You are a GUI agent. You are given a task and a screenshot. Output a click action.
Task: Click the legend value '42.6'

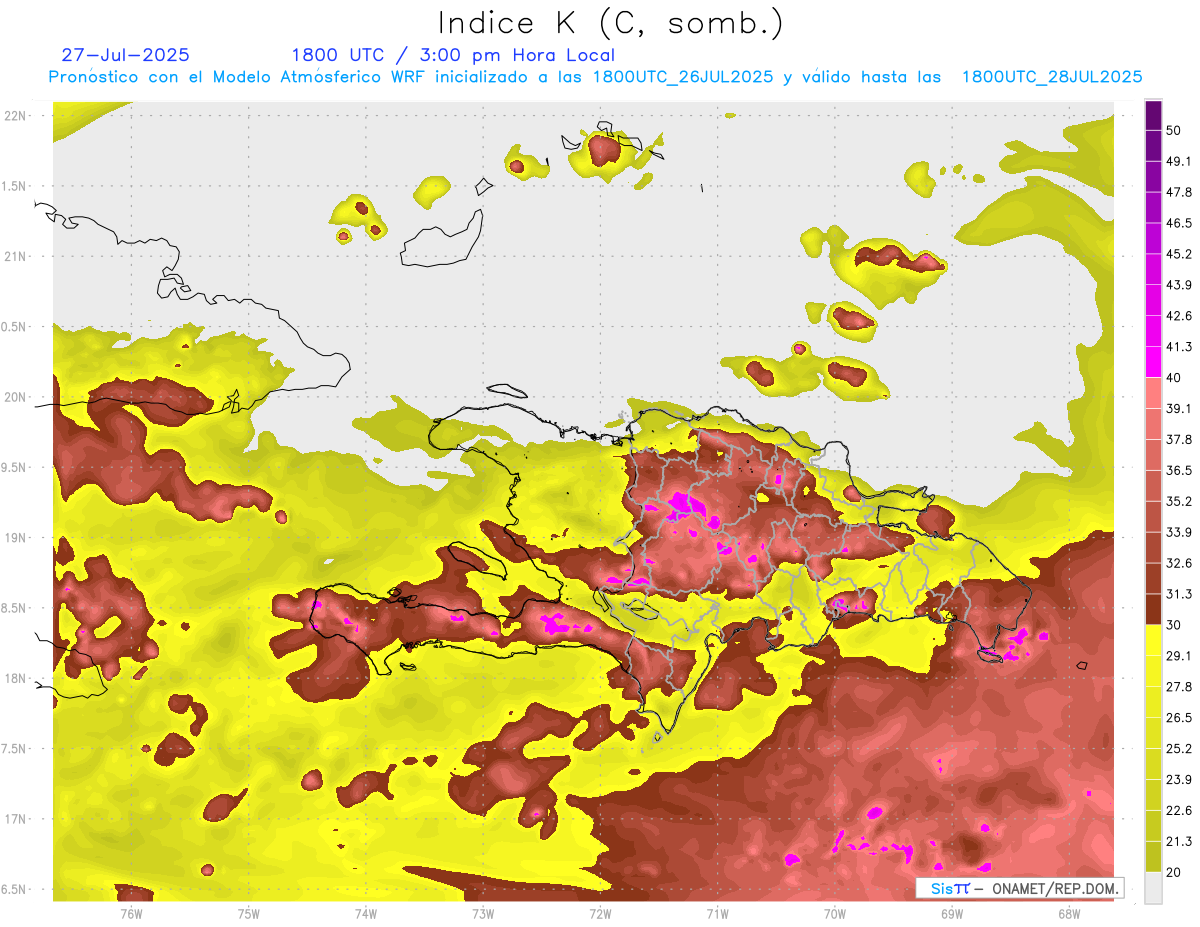point(1178,316)
